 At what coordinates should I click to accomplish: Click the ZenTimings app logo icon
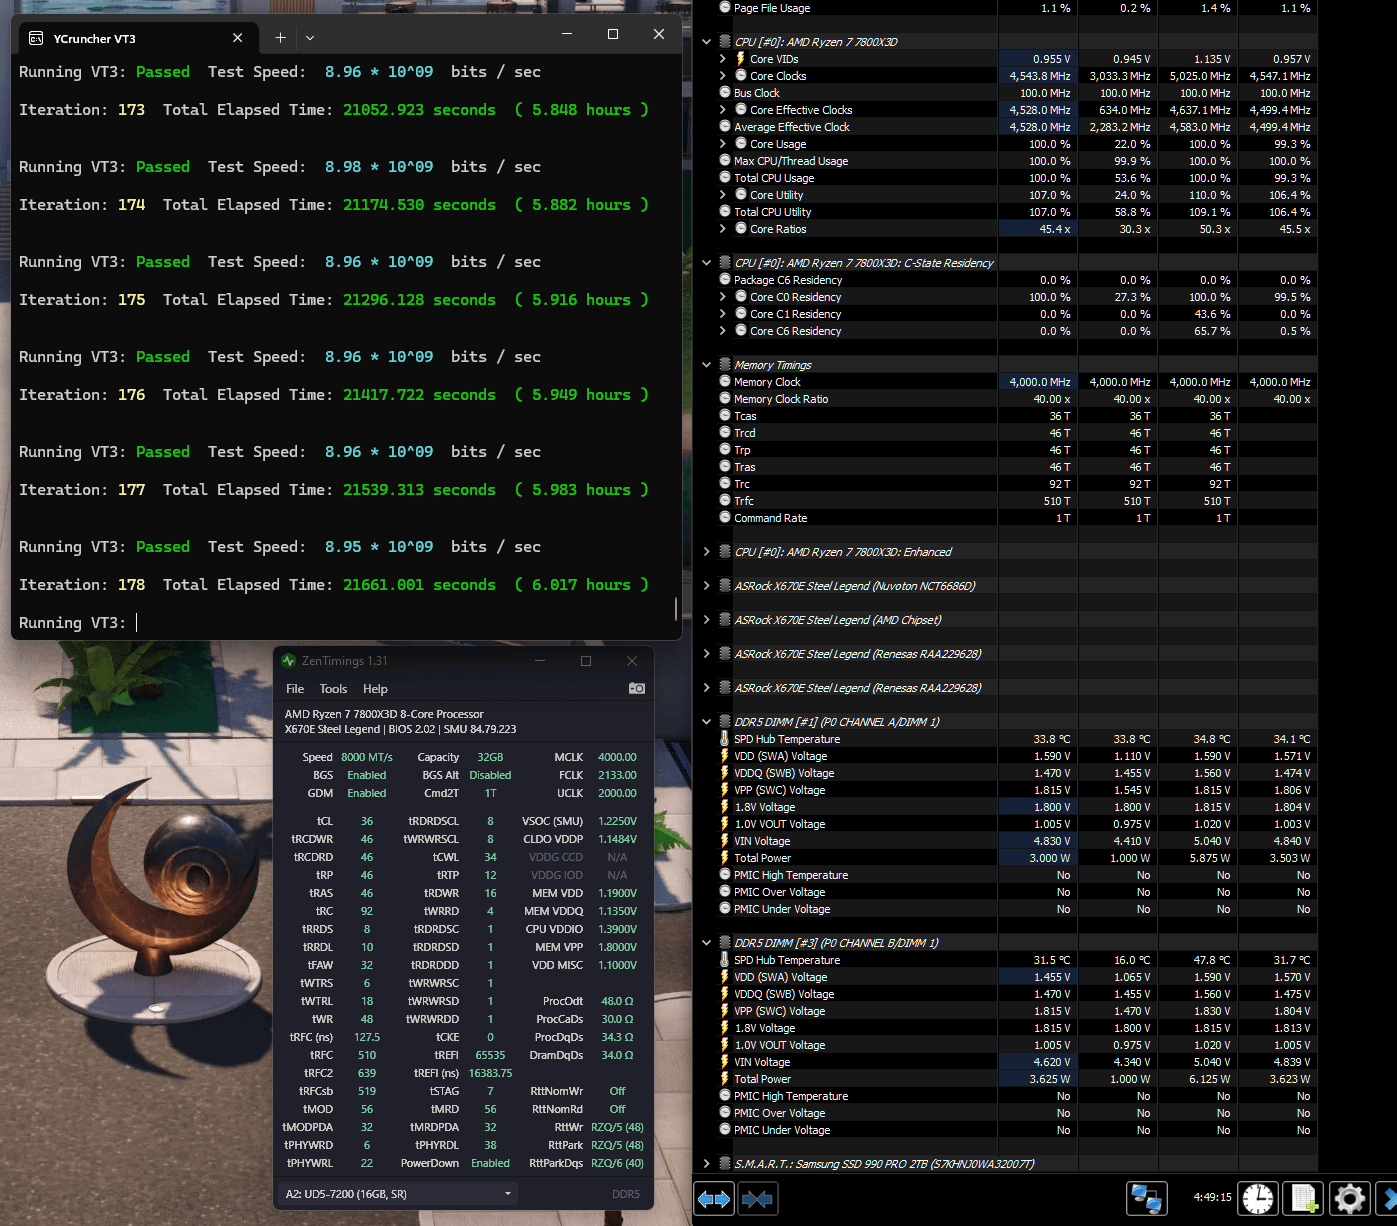tap(289, 661)
